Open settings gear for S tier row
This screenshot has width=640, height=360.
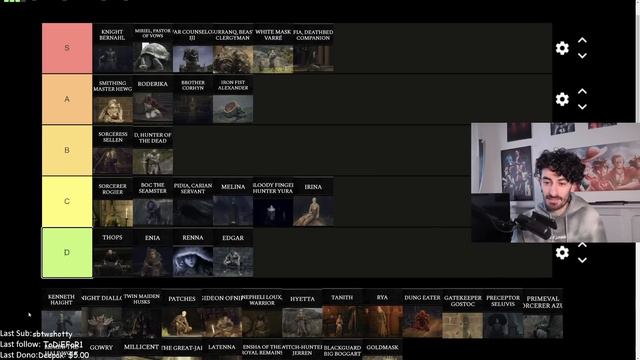click(x=562, y=48)
